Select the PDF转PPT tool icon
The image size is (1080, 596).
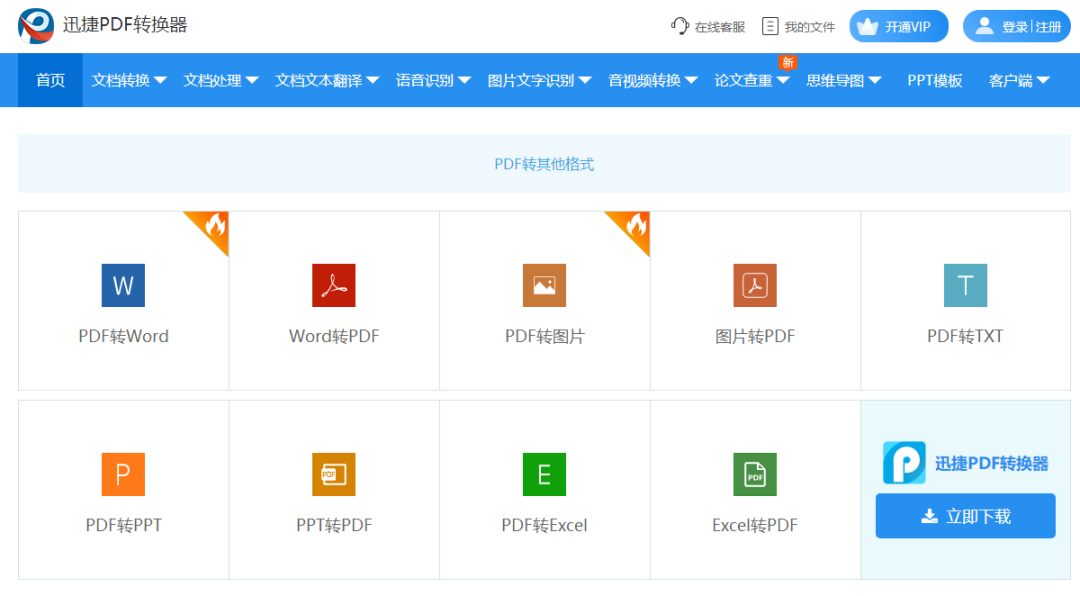coord(122,474)
